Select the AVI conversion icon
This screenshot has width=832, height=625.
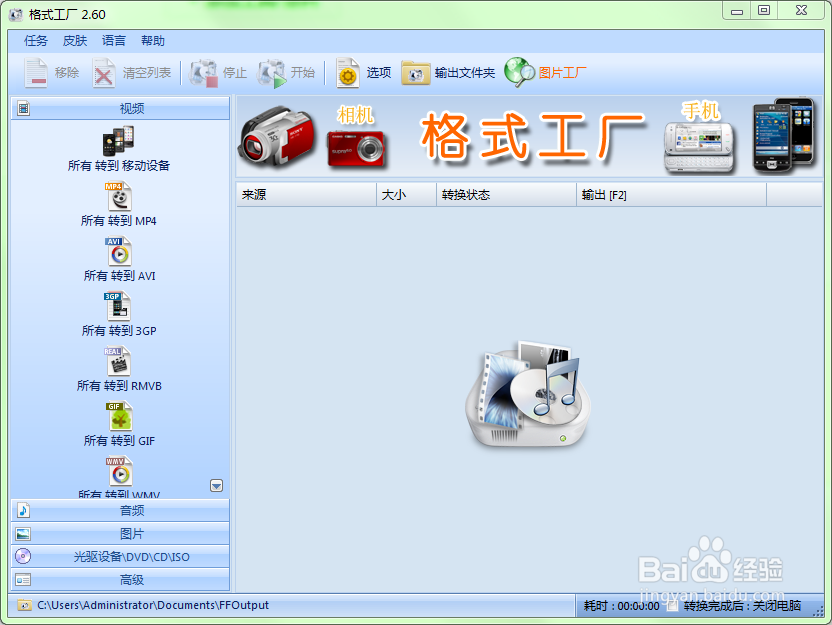[x=118, y=251]
